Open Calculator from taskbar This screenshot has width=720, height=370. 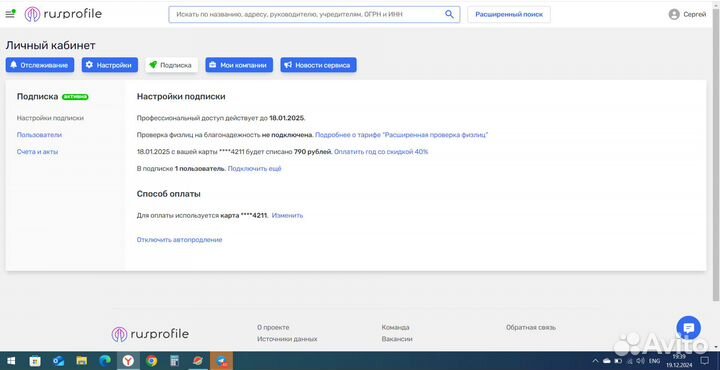174,361
